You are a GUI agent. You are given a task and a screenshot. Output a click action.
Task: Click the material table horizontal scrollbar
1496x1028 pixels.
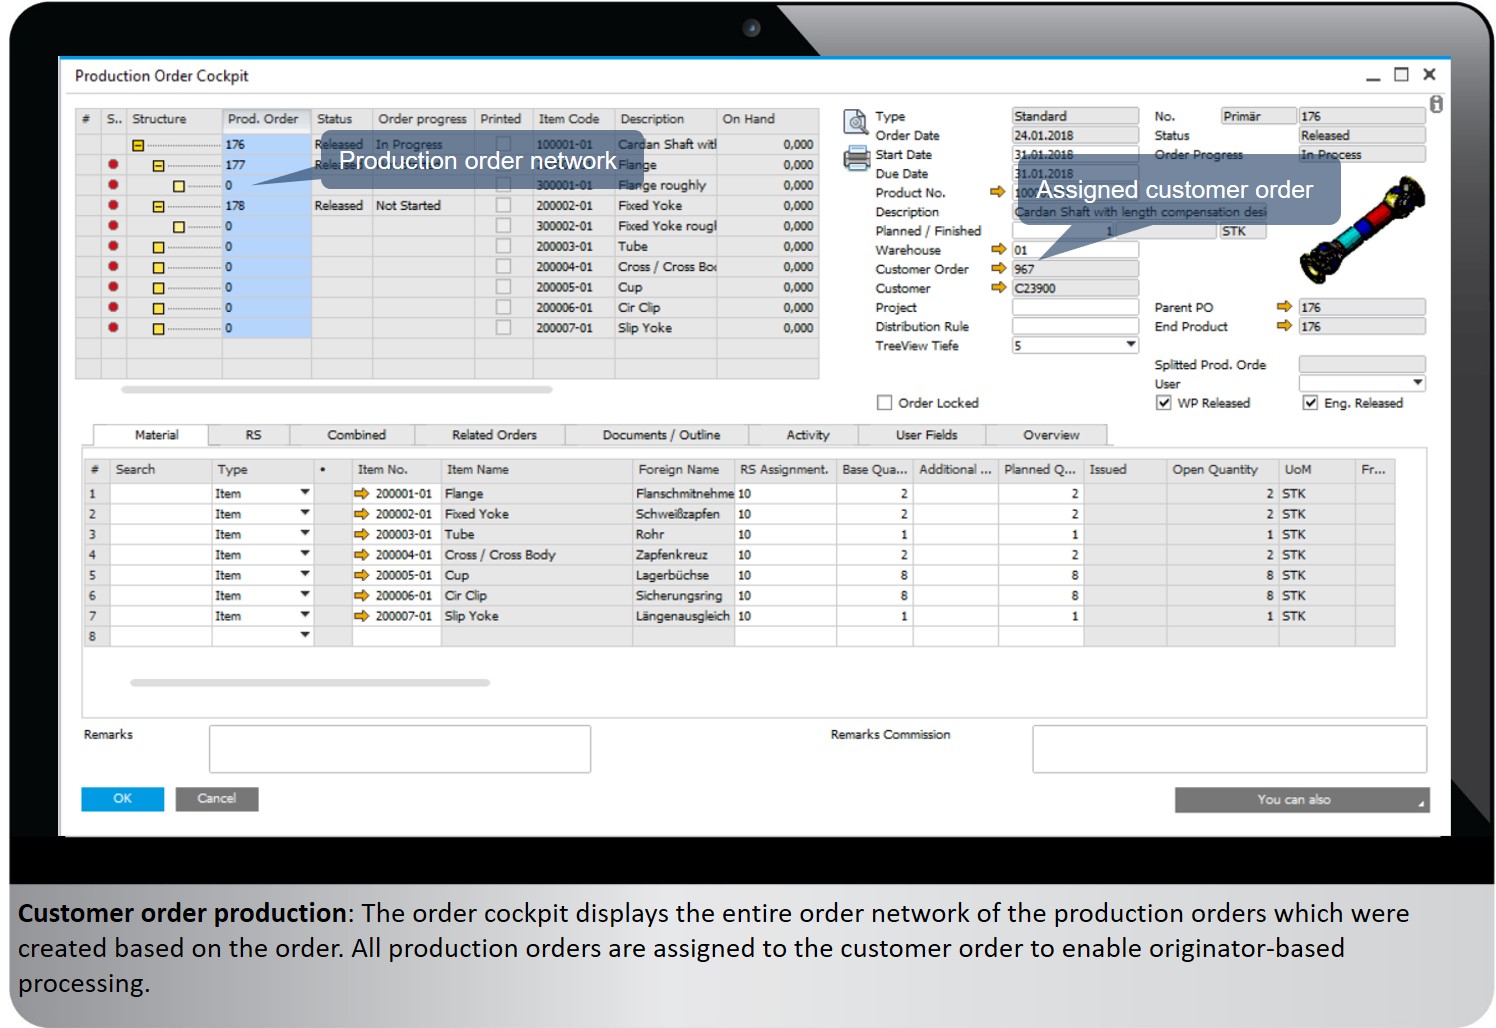310,683
